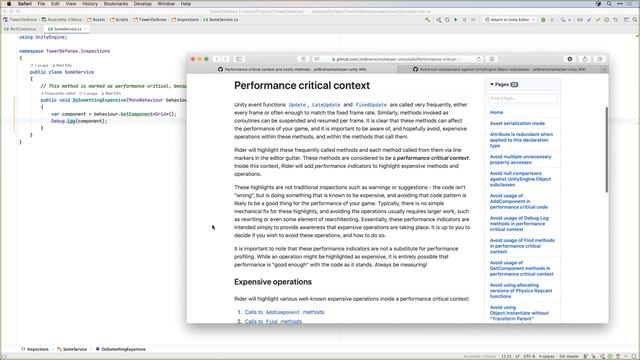This screenshot has width=640, height=360.
Task: Open the Safari menu in menu bar
Action: tap(24, 4)
